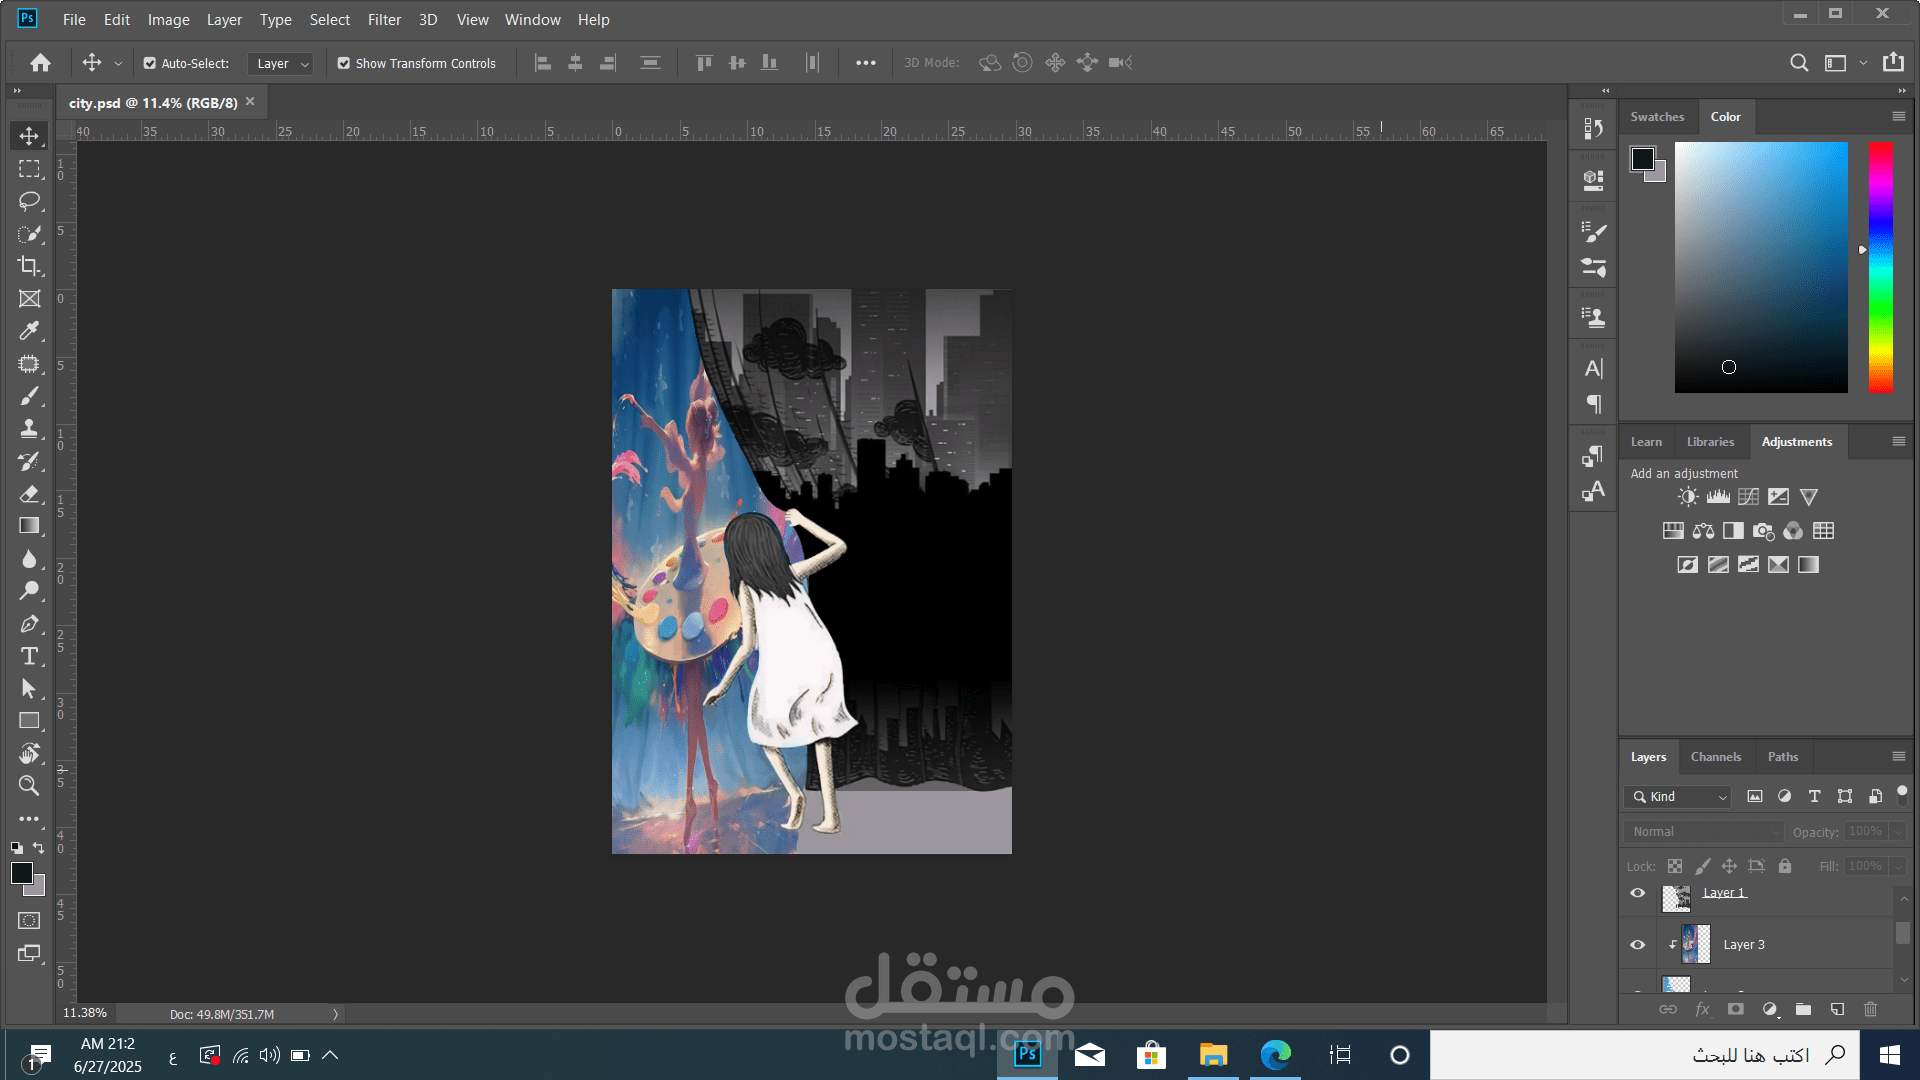Click the swap foreground and background colors arrow
Image resolution: width=1920 pixels, height=1080 pixels.
38,848
